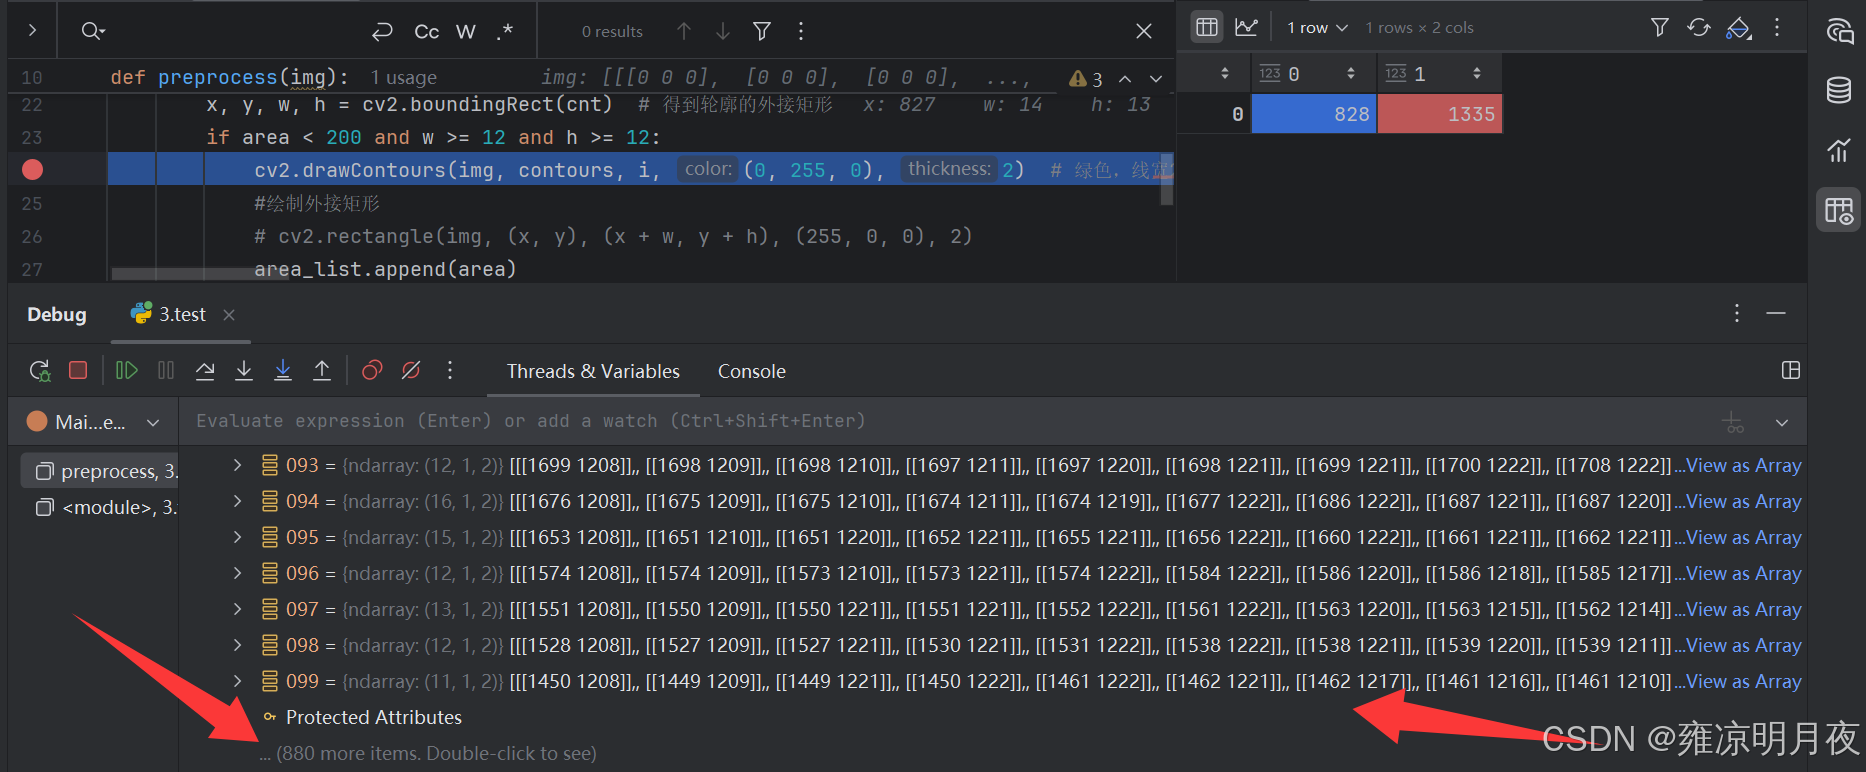Toggle data view cell coloring icon
This screenshot has height=772, width=1866.
(x=1739, y=28)
